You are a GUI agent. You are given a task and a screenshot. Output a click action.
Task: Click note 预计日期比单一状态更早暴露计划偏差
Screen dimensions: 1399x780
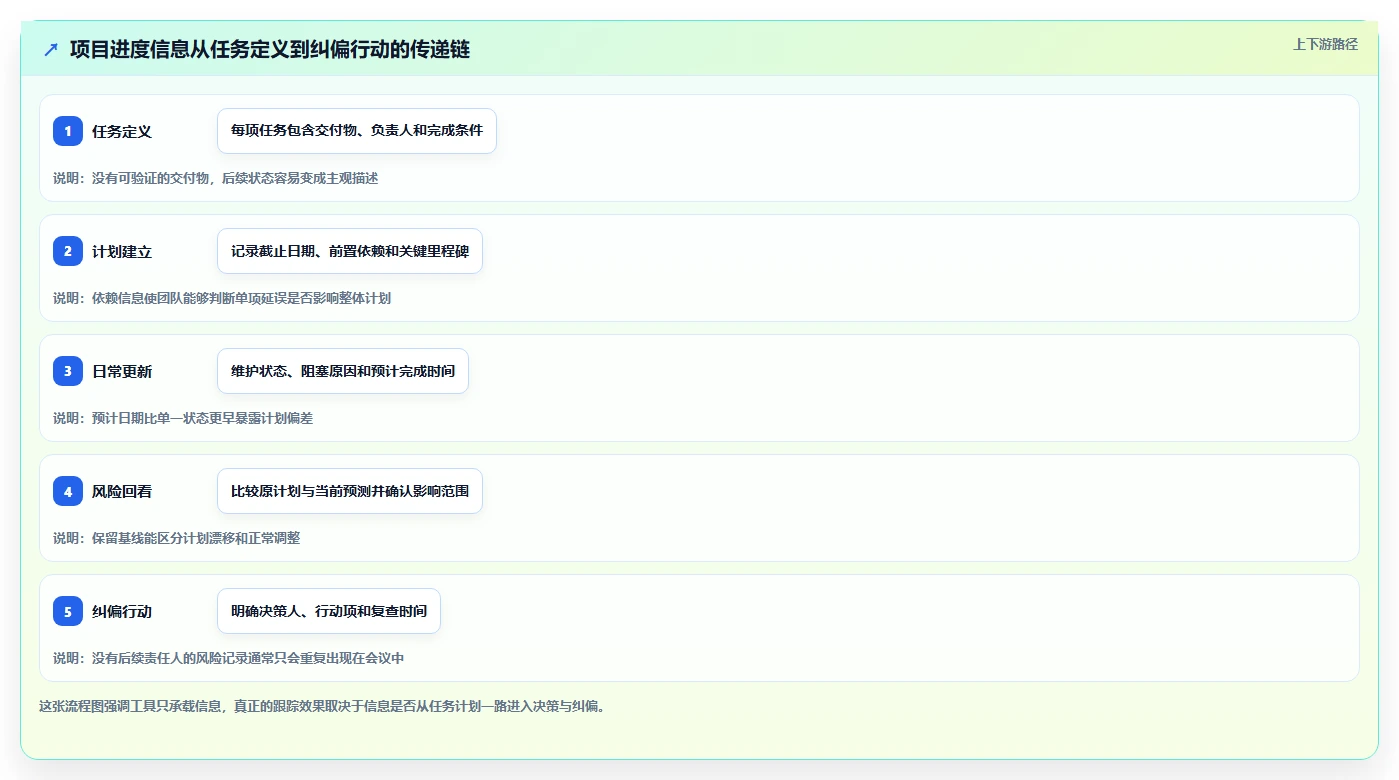pos(183,418)
